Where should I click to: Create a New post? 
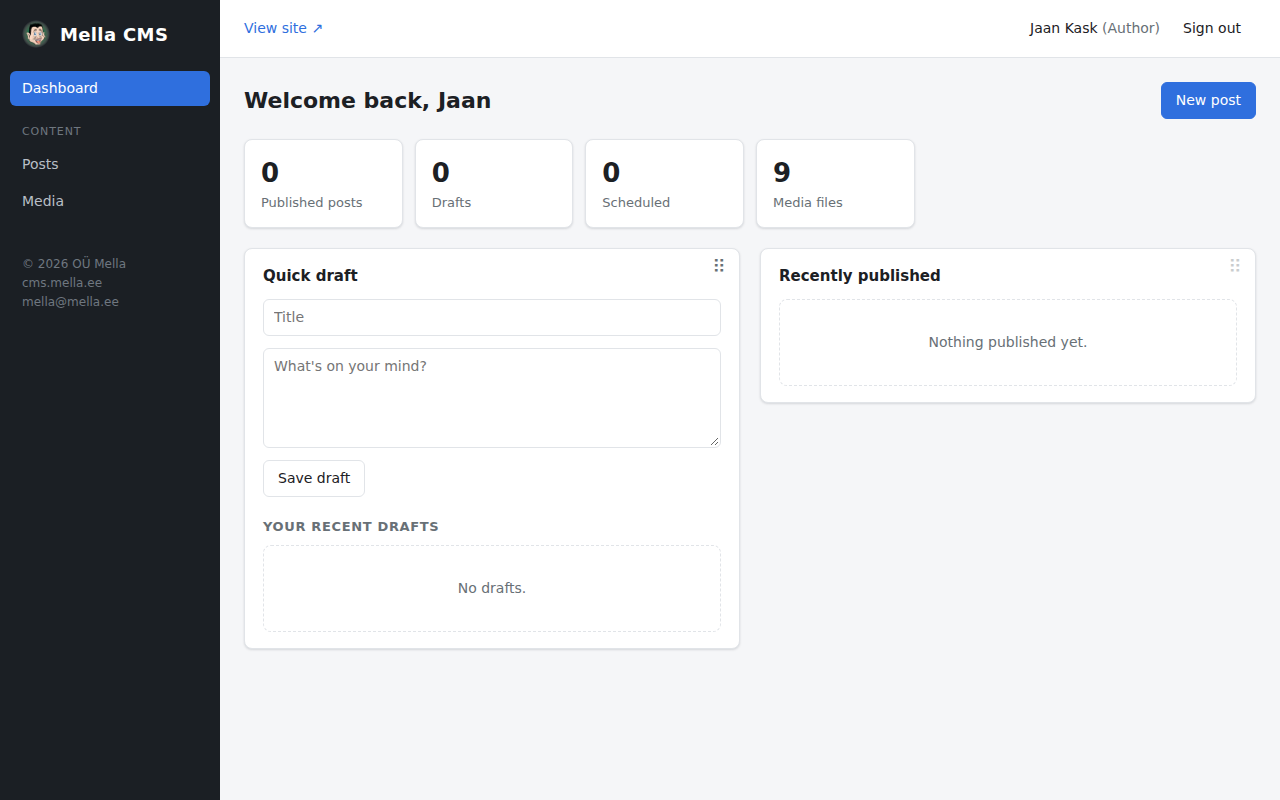click(x=1208, y=100)
